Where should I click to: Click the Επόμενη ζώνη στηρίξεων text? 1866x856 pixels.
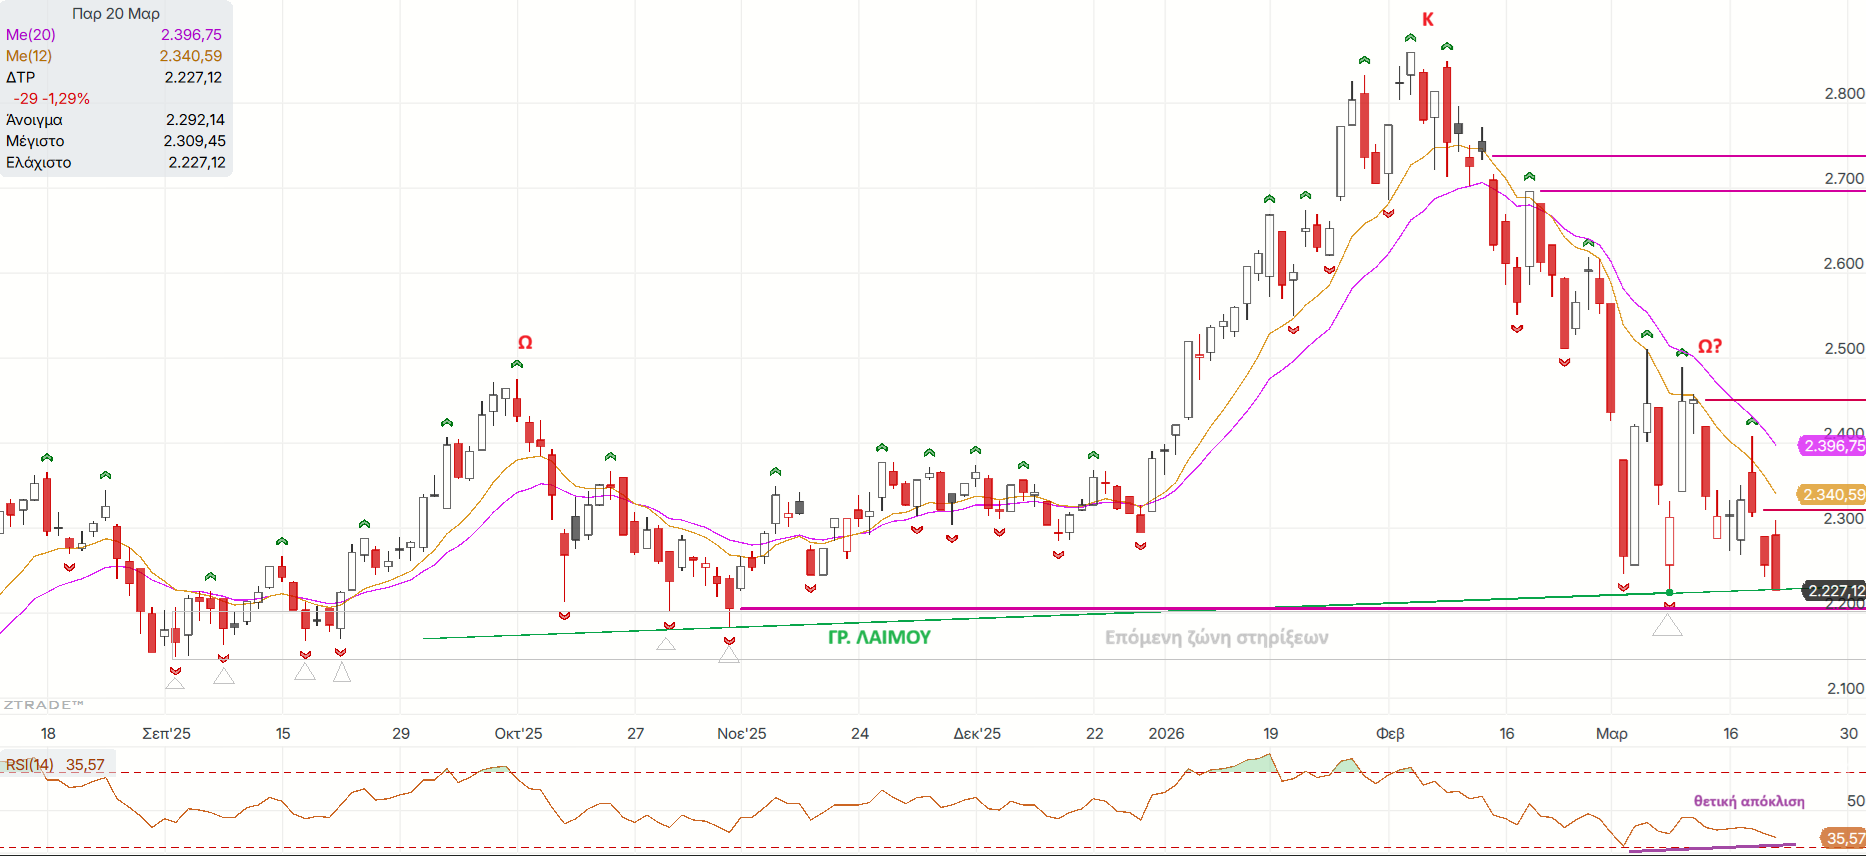pos(1216,638)
